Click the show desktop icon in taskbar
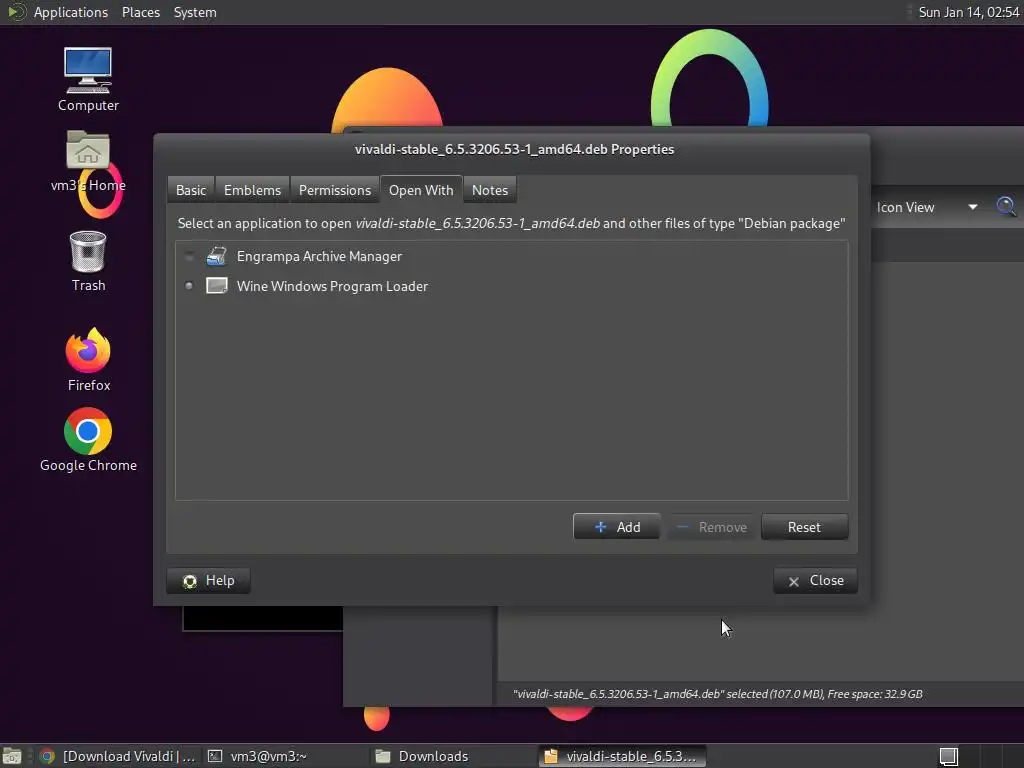 [x=12, y=756]
